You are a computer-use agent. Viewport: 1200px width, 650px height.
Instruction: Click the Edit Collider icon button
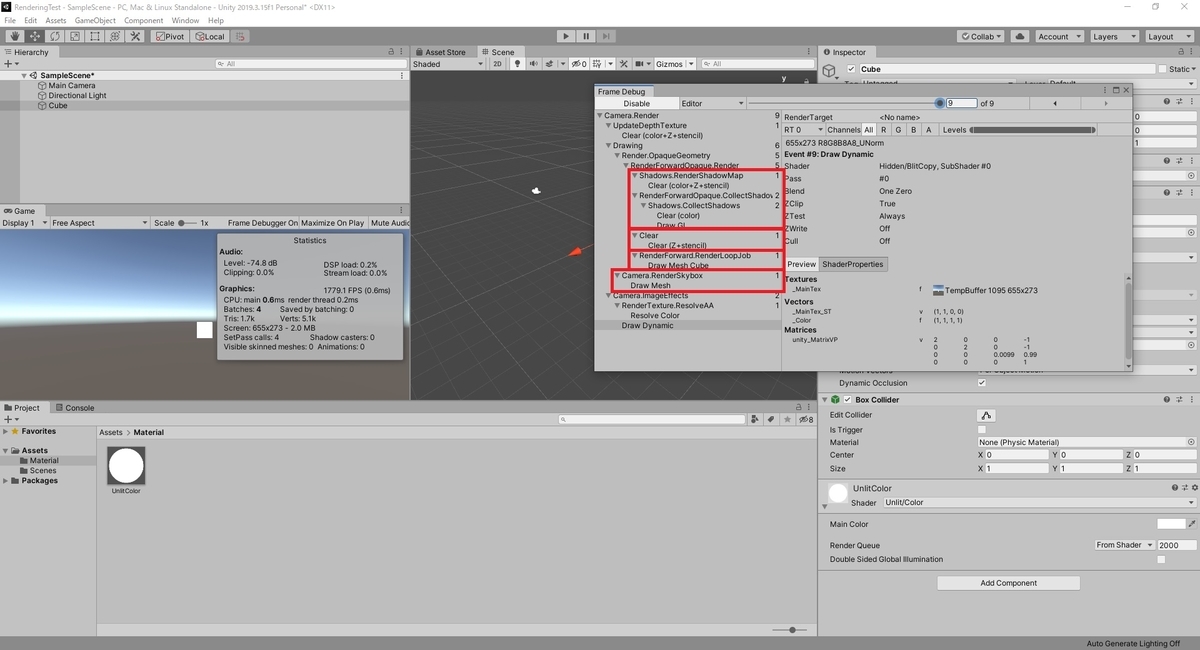click(986, 415)
